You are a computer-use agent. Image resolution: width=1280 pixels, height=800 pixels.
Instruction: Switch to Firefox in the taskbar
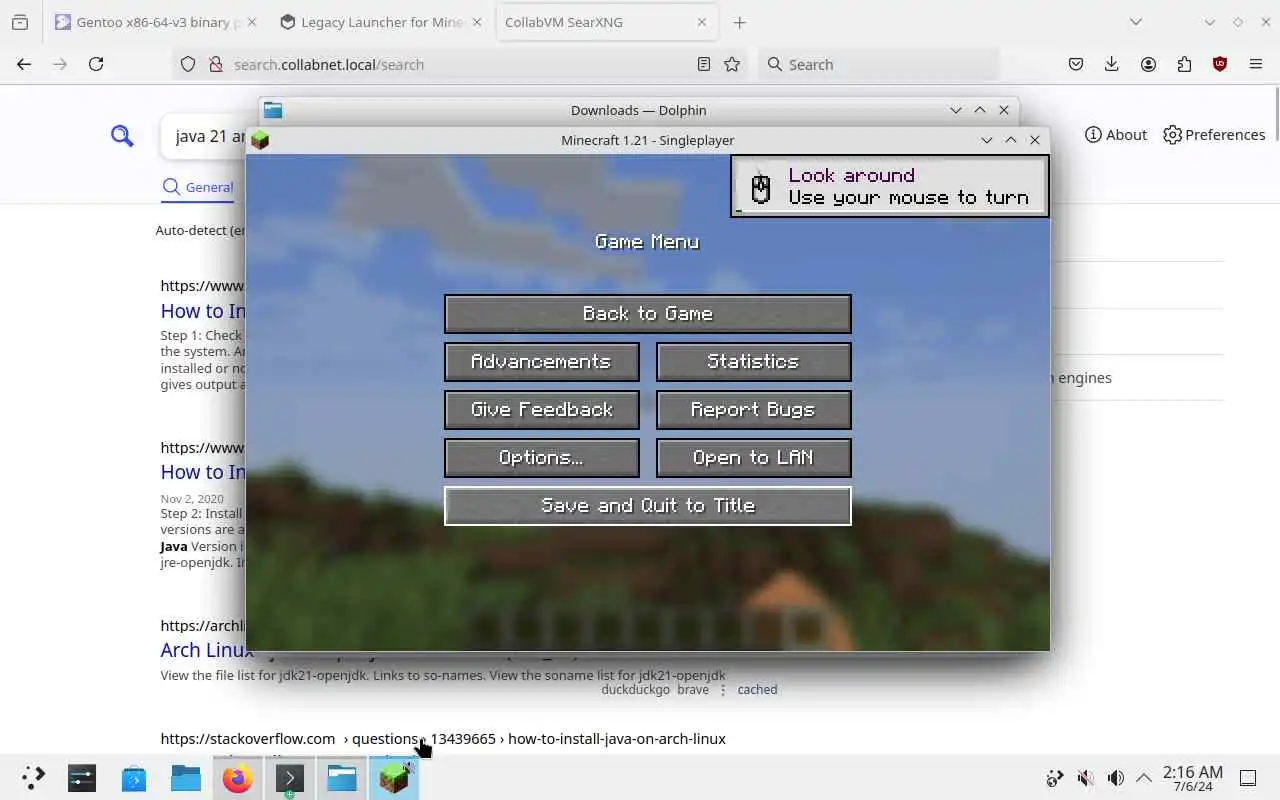tap(238, 777)
